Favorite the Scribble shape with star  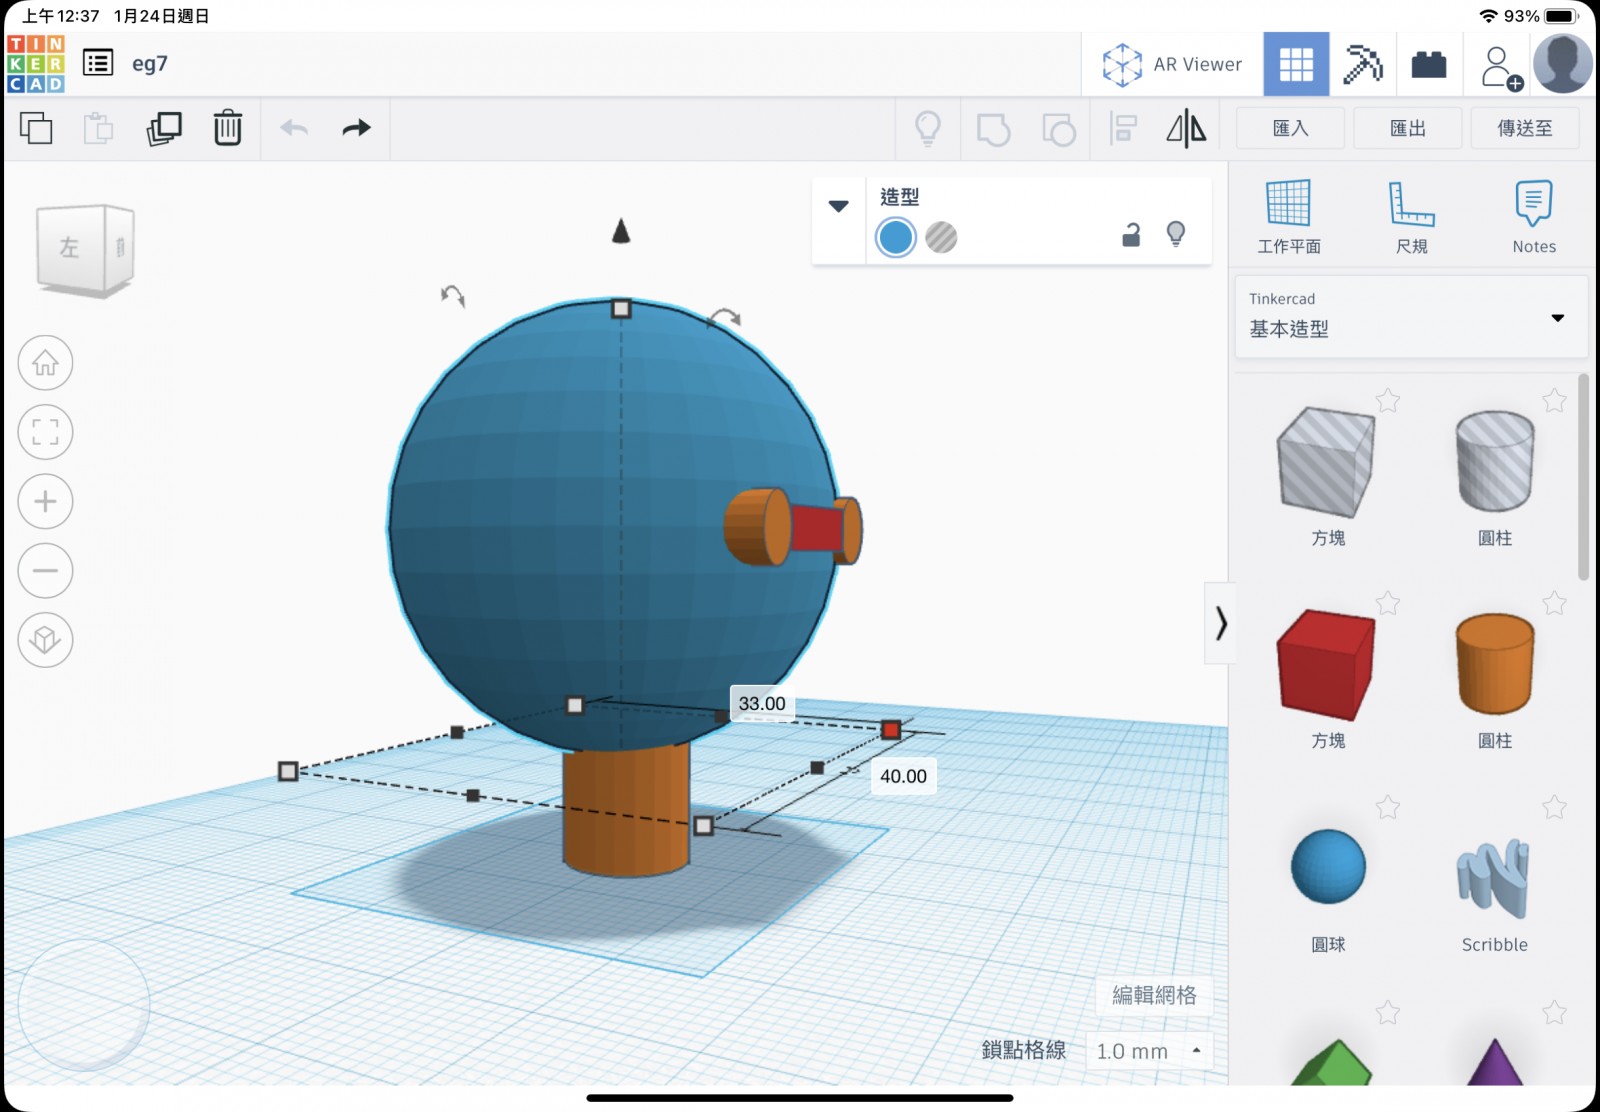pos(1554,807)
